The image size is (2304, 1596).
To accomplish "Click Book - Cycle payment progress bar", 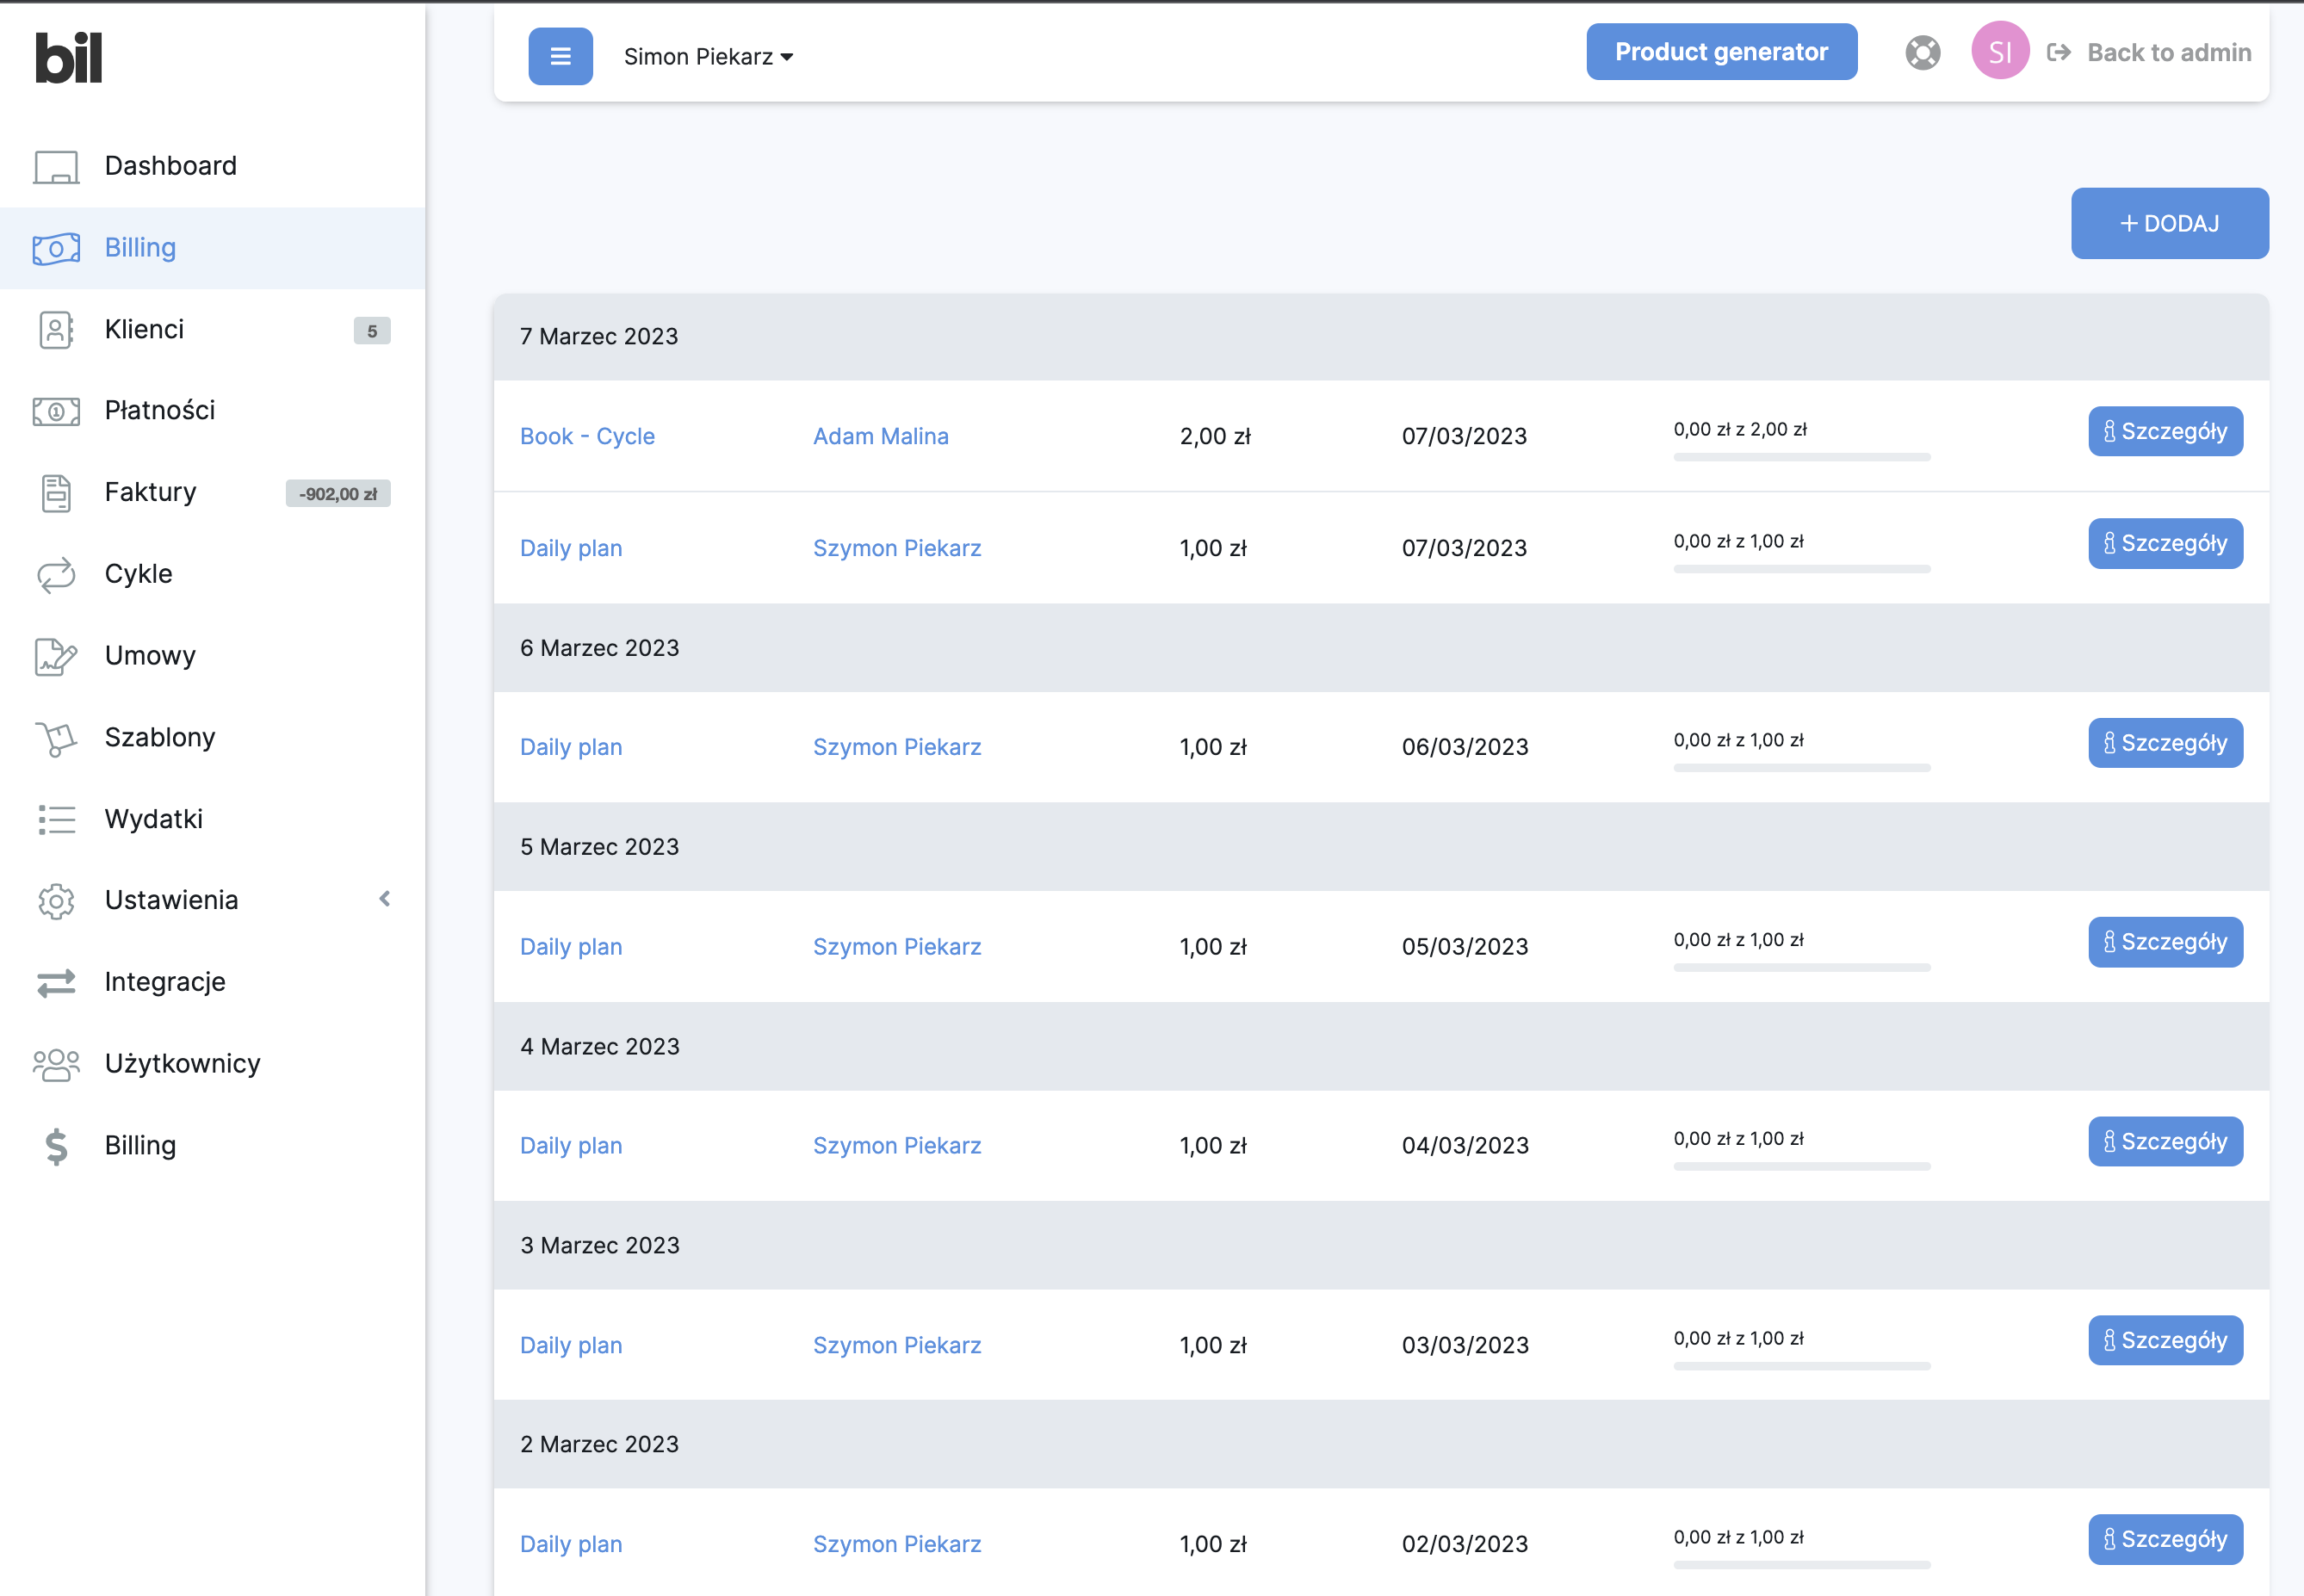I will (1801, 457).
